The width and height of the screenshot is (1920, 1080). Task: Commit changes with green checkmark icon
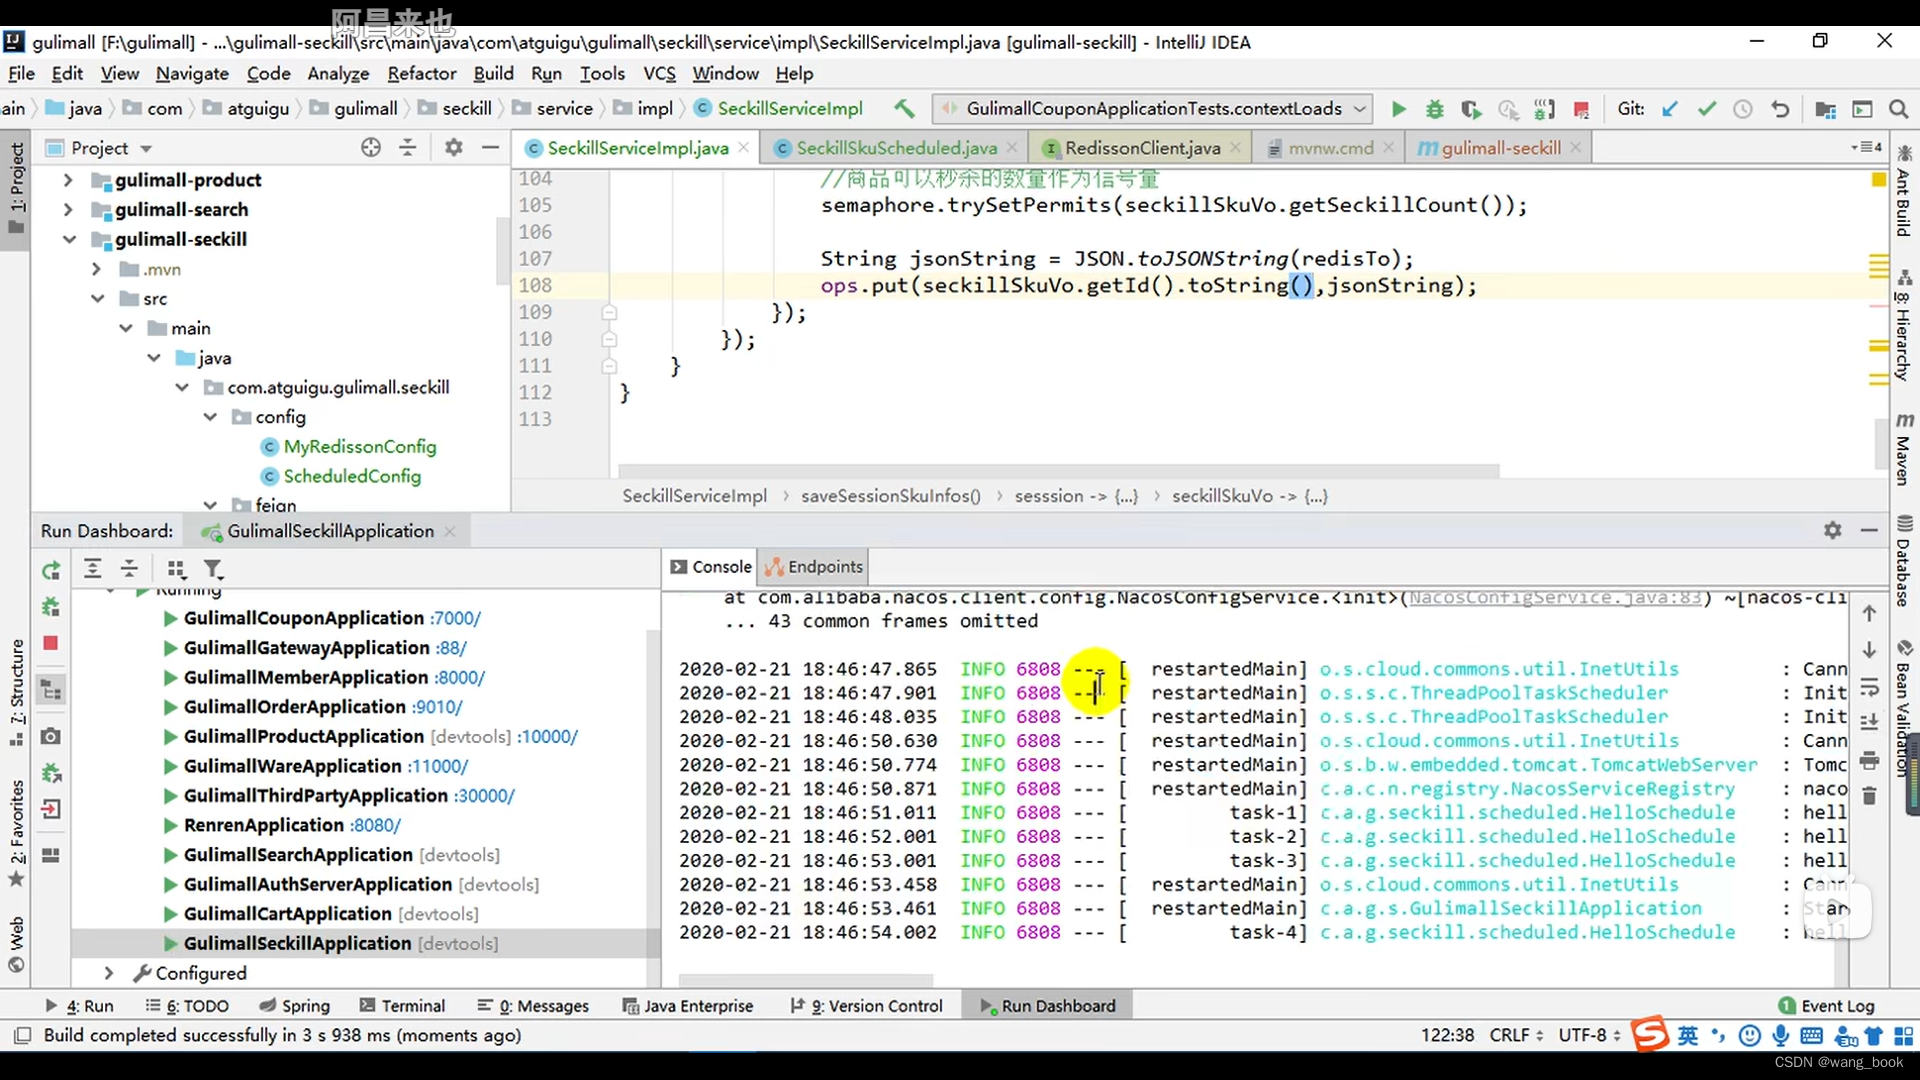[1707, 109]
